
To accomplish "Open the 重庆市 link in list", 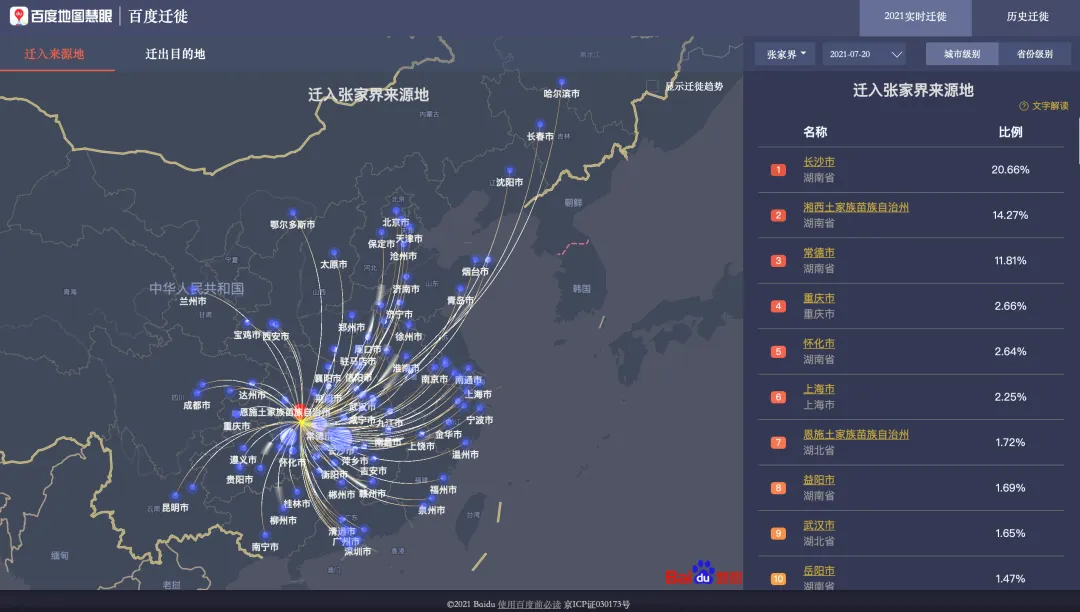I will click(x=818, y=298).
